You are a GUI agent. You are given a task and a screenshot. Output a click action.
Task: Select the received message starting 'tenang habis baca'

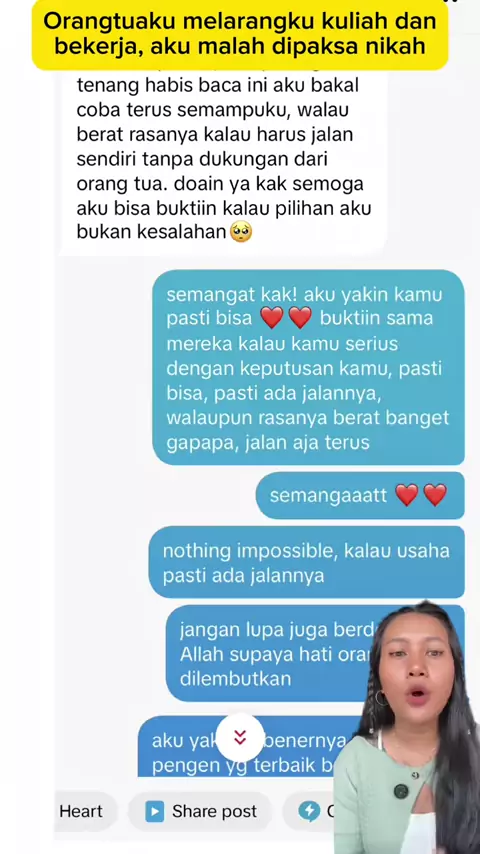pos(223,160)
